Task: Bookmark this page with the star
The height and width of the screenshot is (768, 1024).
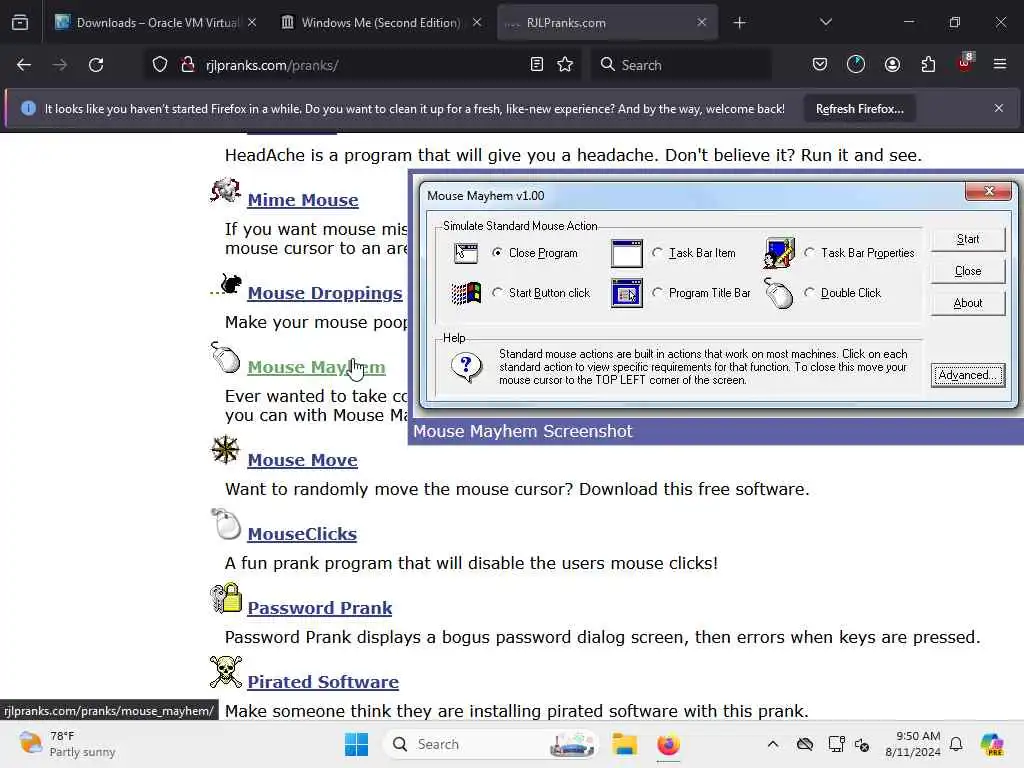Action: tap(565, 65)
